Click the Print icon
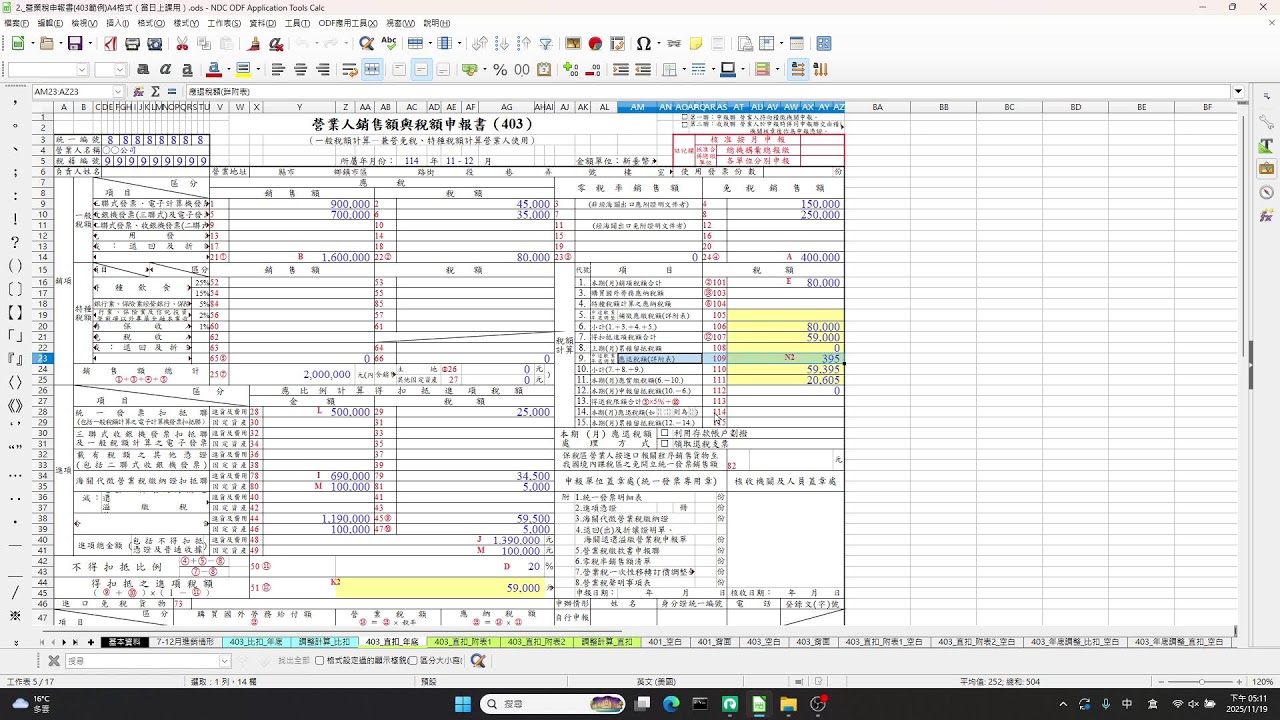The height and width of the screenshot is (720, 1280). coord(132,44)
